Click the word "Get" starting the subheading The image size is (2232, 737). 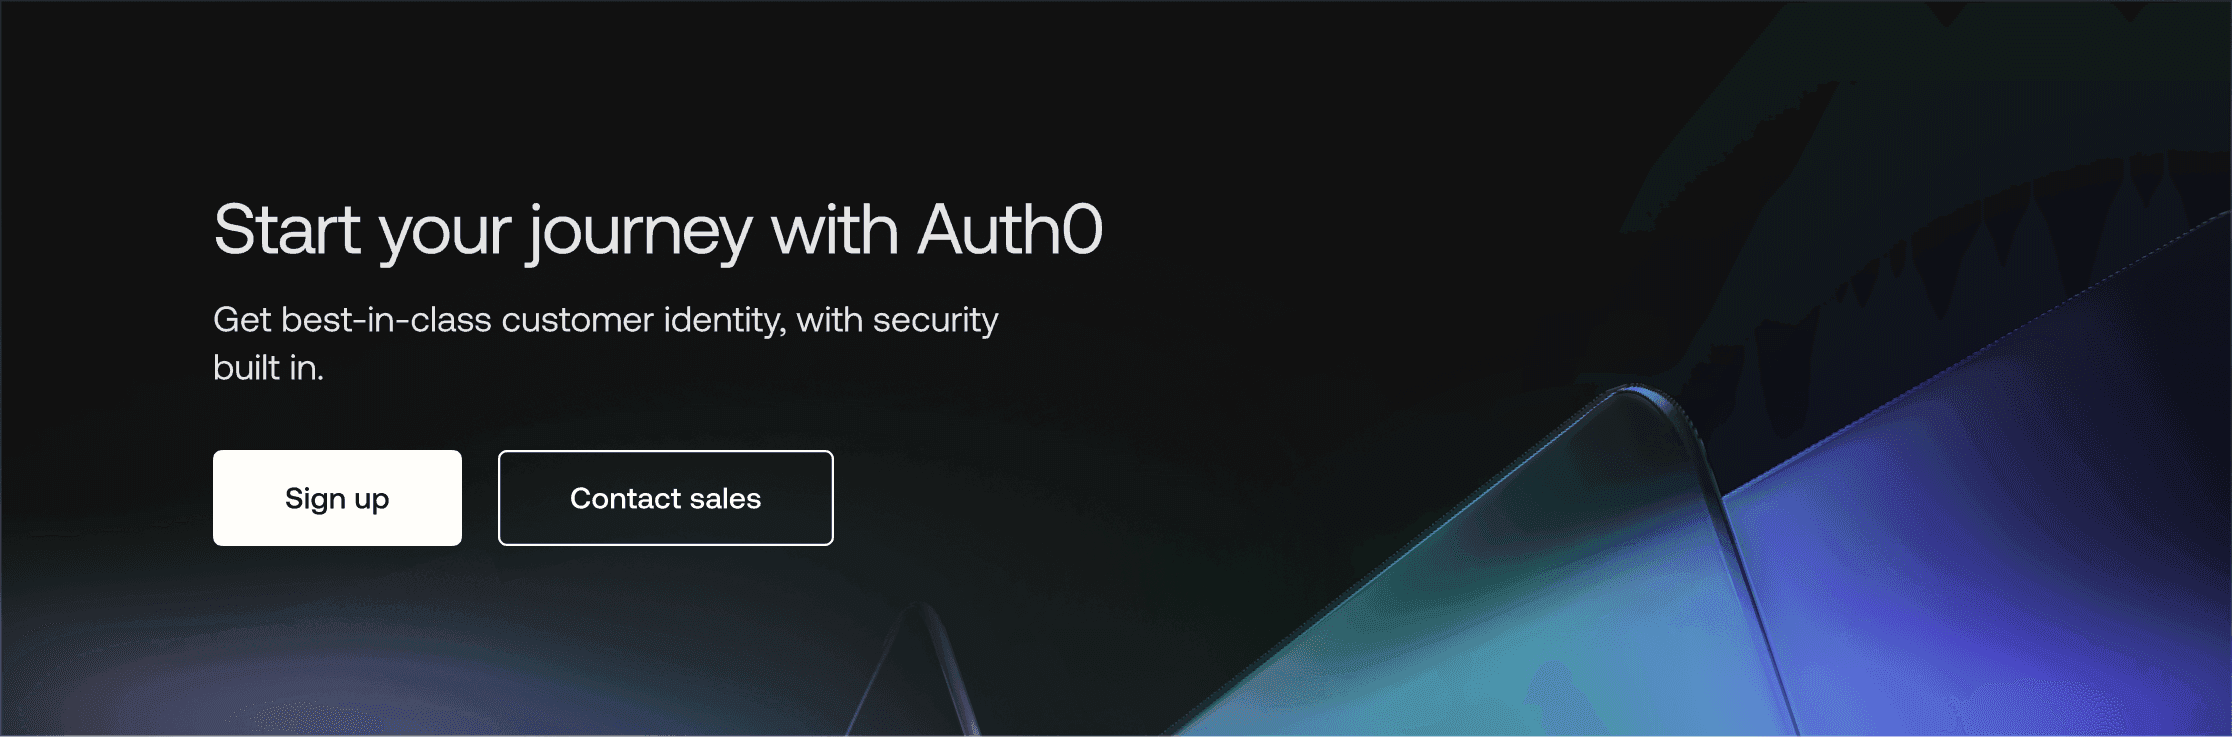(x=242, y=320)
